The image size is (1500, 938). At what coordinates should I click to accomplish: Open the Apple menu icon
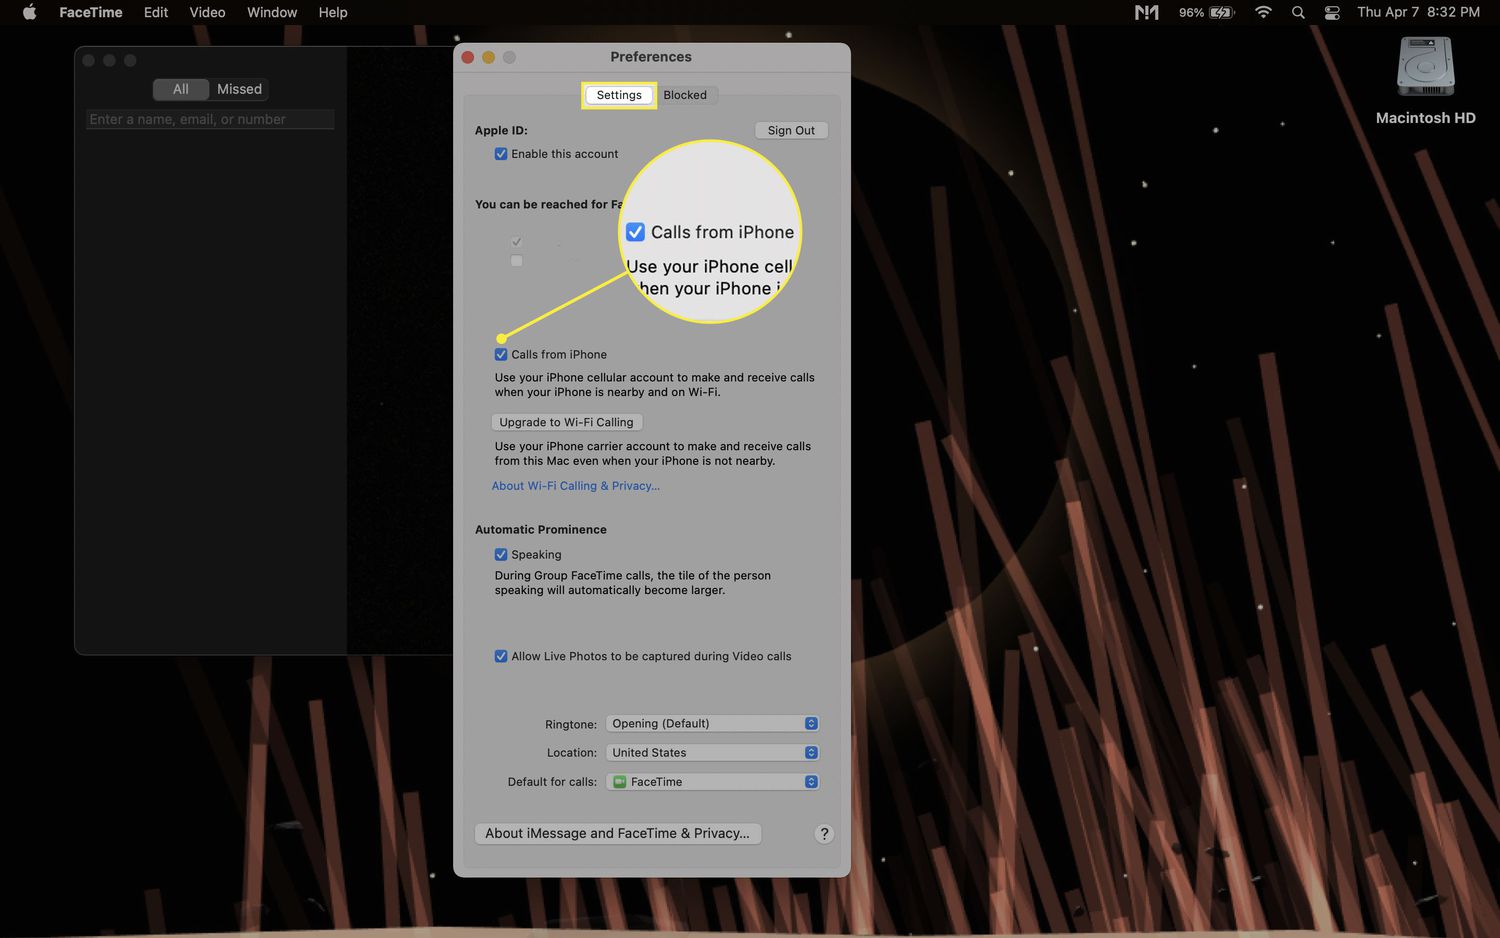[x=29, y=12]
